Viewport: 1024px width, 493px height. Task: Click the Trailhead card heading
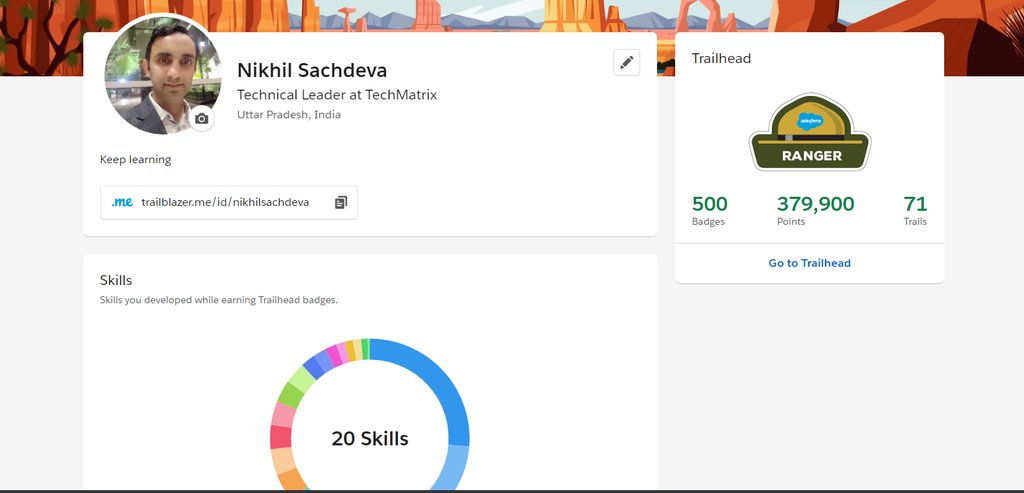(x=721, y=58)
